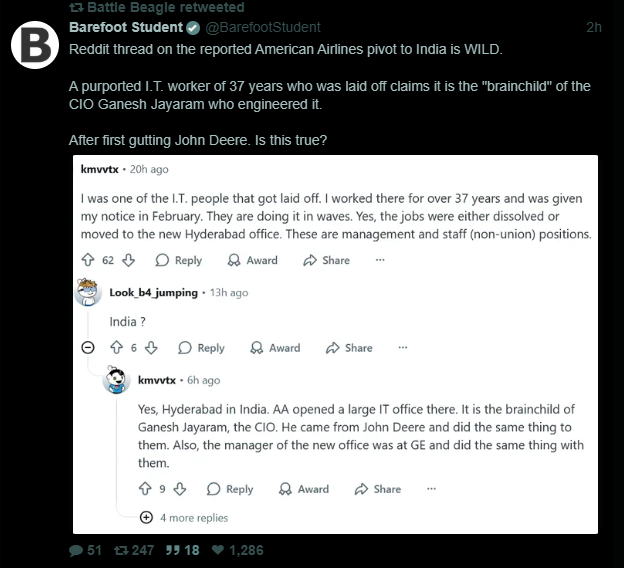Viewport: 624px width, 568px height.
Task: Retweet the Barefoot Student post
Action: (122, 550)
